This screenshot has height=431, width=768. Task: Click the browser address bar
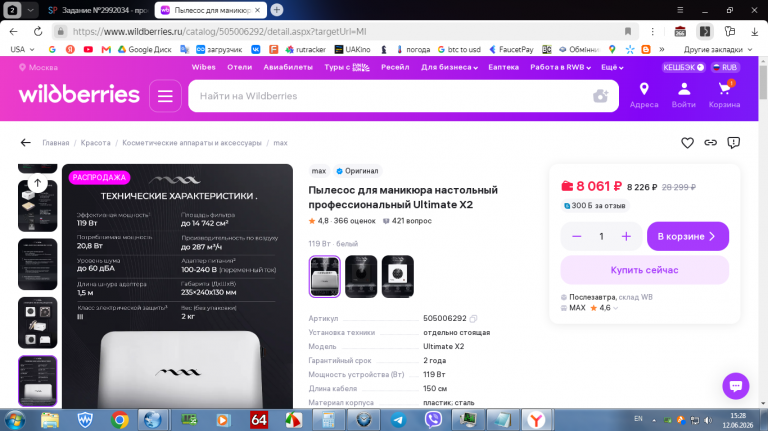click(x=343, y=31)
